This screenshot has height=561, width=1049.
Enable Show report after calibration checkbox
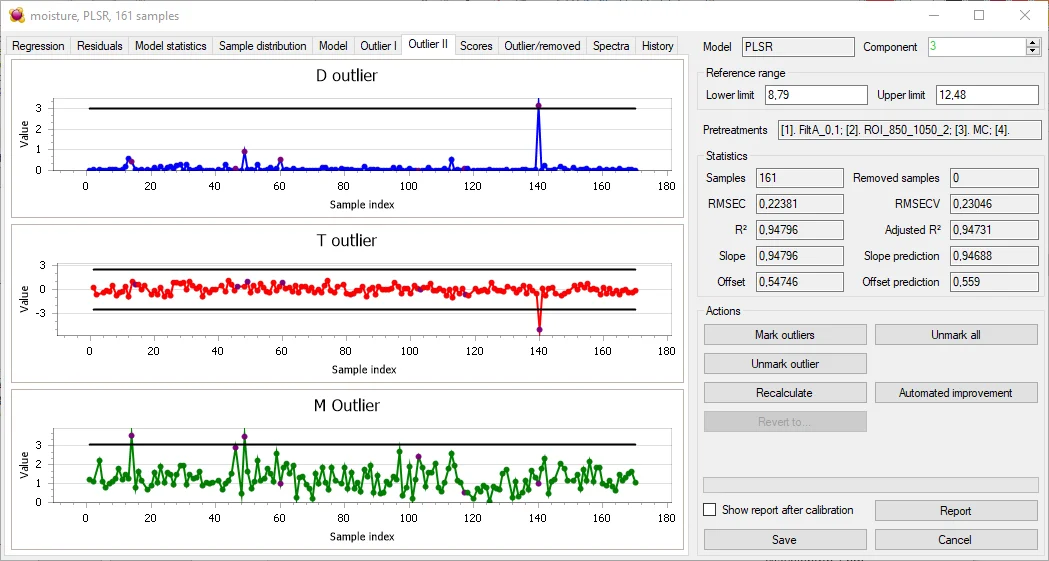710,510
